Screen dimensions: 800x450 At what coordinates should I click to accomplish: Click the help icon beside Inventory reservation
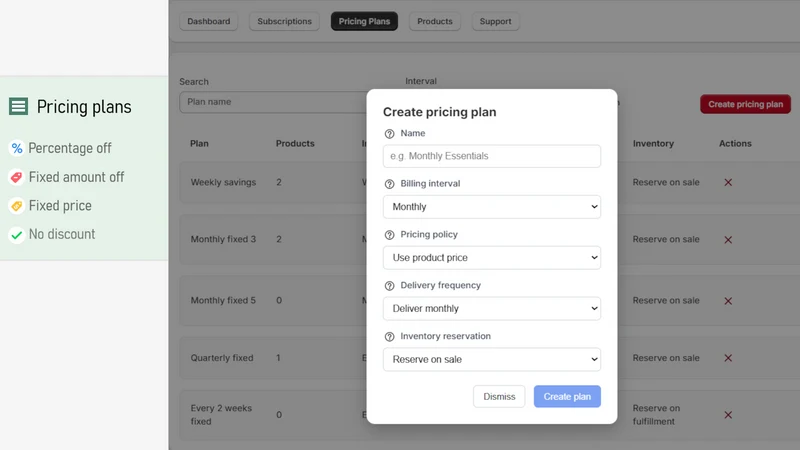pyautogui.click(x=389, y=337)
